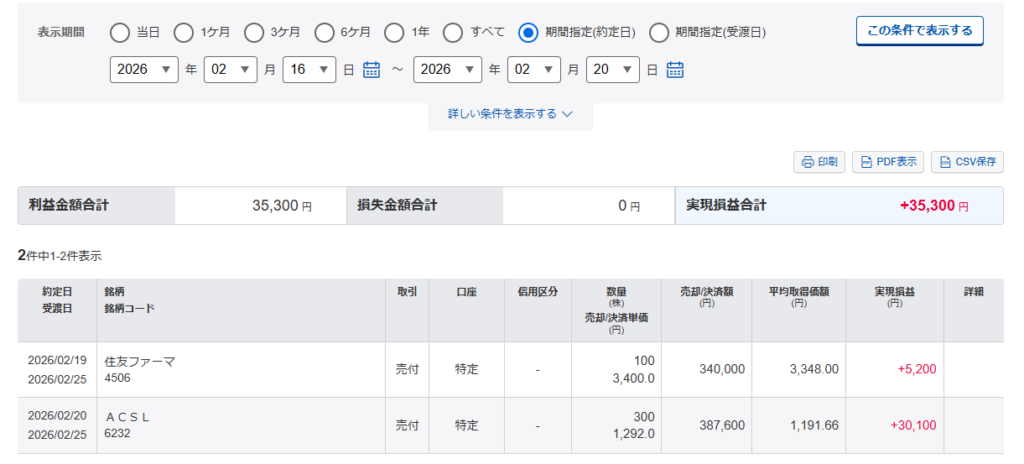Pick the 1年 display period
Viewport: 1024px width, 464px height.
click(395, 32)
